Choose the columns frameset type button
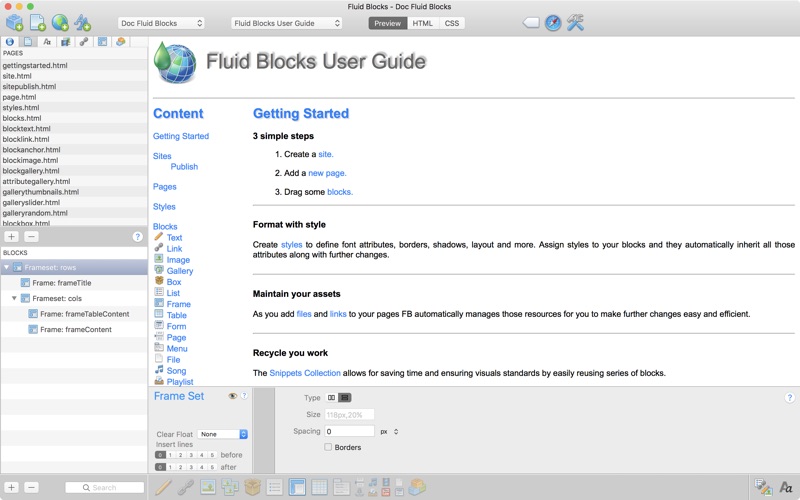 coord(332,397)
